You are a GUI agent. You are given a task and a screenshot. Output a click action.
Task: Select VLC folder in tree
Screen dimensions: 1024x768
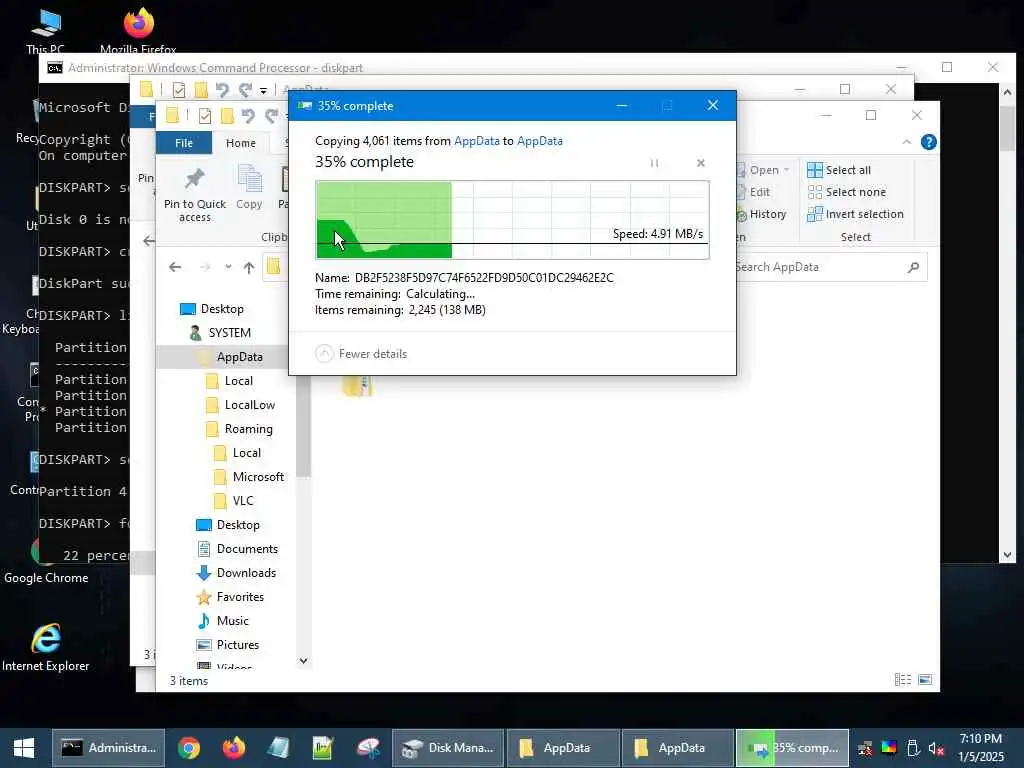click(234, 501)
